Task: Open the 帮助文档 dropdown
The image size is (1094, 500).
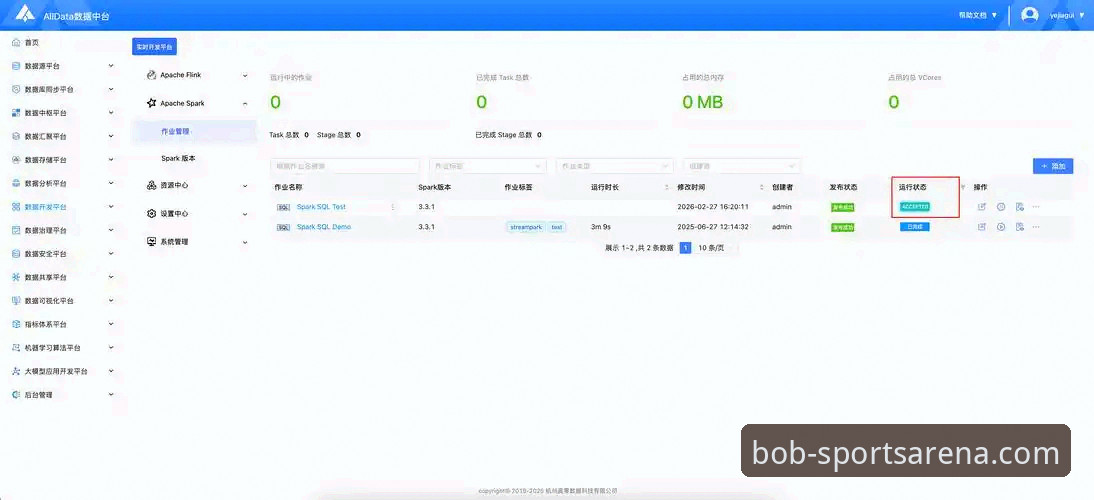Action: point(978,15)
